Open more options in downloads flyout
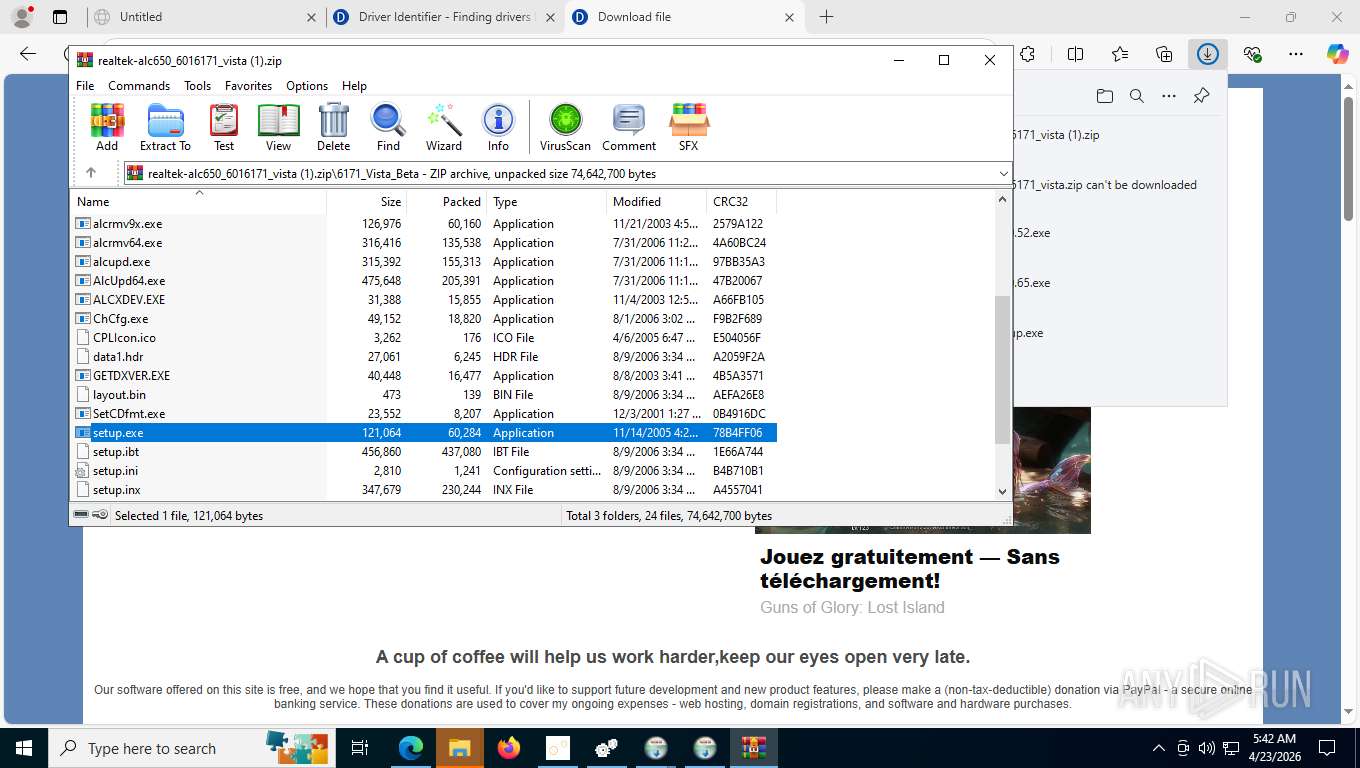Viewport: 1360px width, 768px height. pos(1169,96)
